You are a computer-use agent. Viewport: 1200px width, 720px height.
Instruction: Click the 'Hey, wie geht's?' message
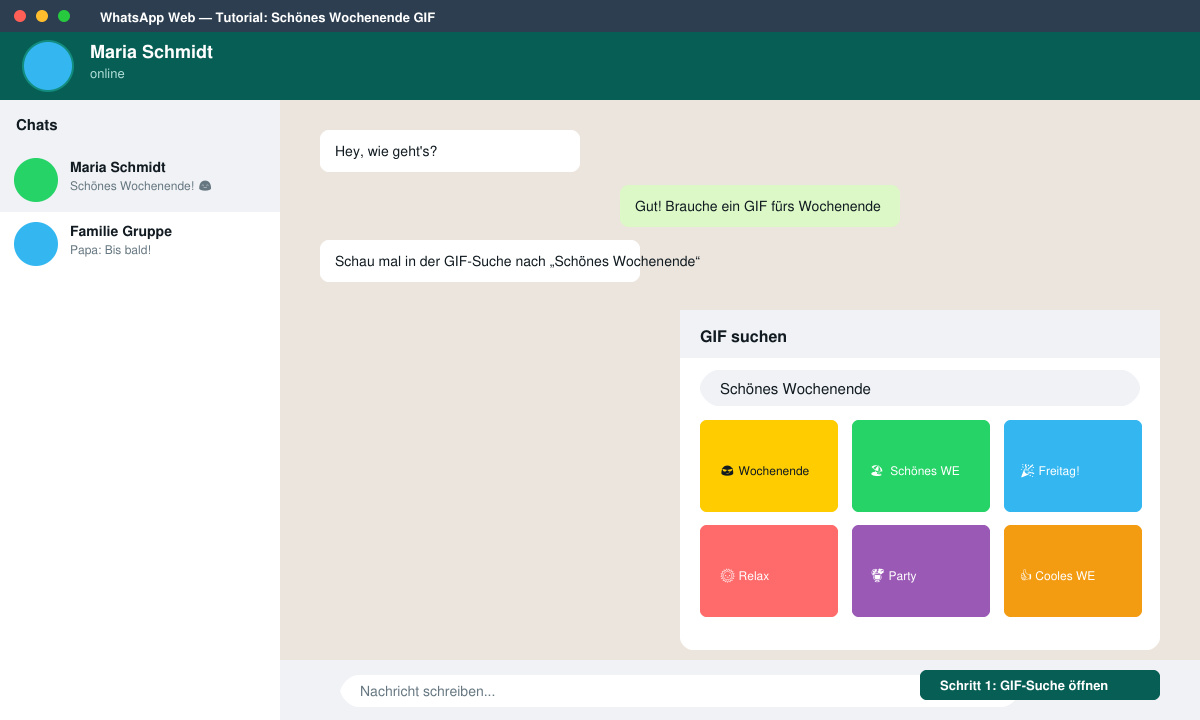(450, 151)
